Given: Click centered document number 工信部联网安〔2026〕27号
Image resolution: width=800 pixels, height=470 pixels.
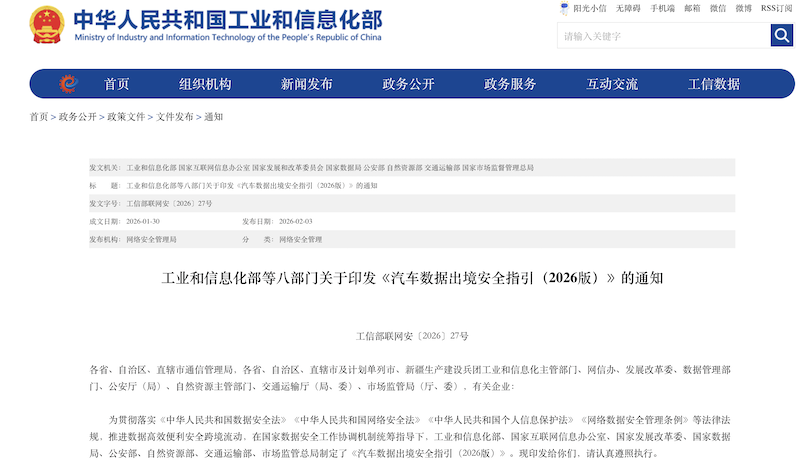Looking at the screenshot, I should tap(412, 336).
